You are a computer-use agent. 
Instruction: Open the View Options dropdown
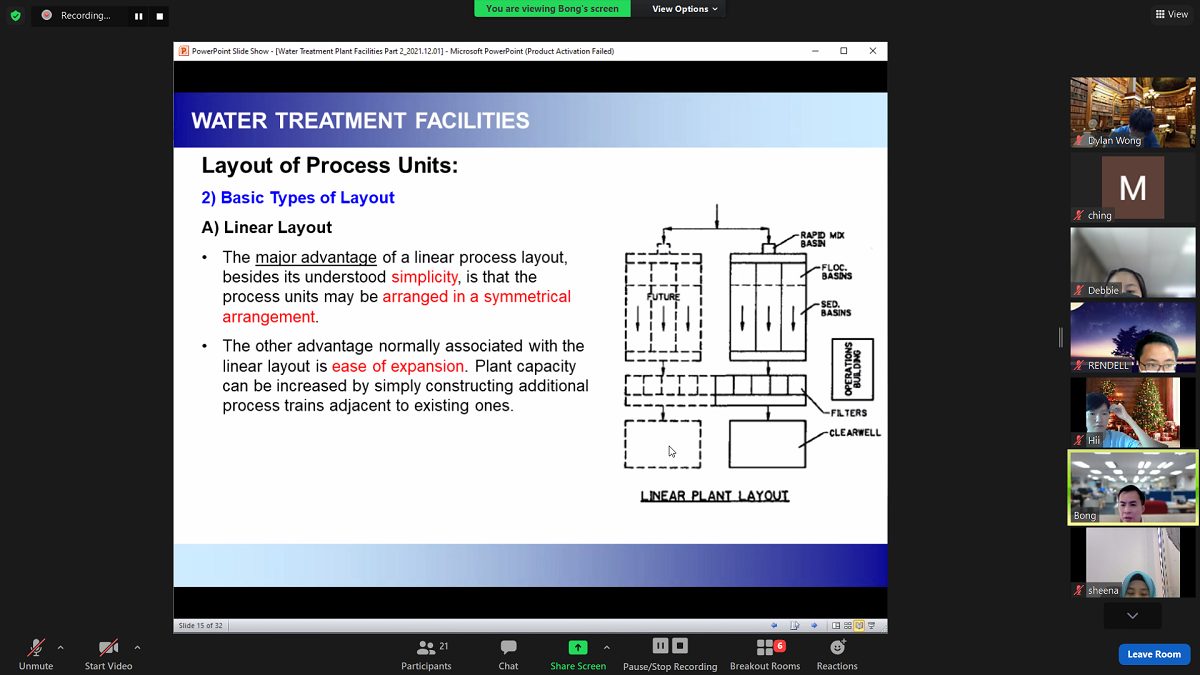(685, 9)
